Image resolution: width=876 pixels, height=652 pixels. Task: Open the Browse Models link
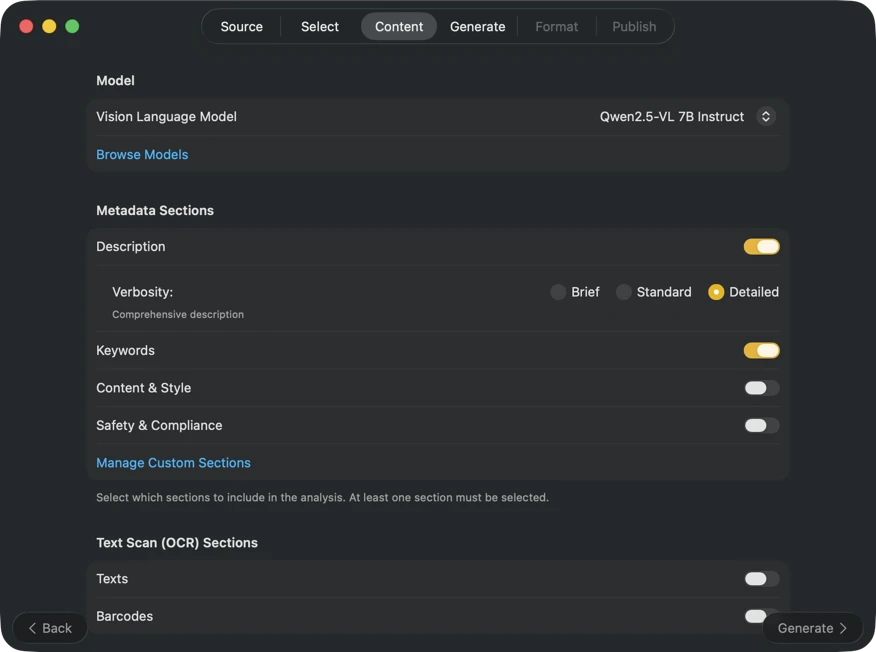pyautogui.click(x=141, y=154)
